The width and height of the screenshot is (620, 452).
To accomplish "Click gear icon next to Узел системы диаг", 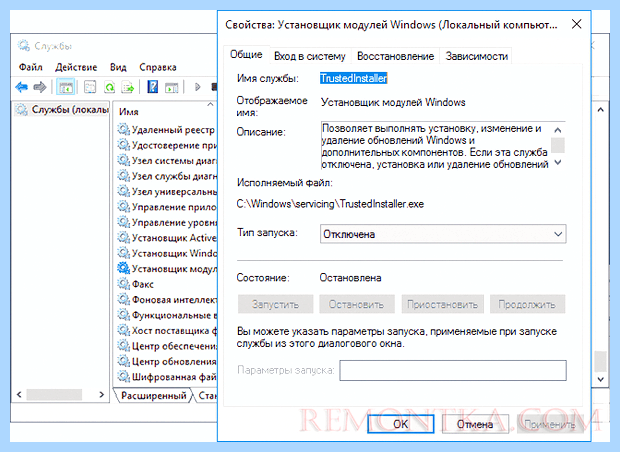I will point(123,161).
